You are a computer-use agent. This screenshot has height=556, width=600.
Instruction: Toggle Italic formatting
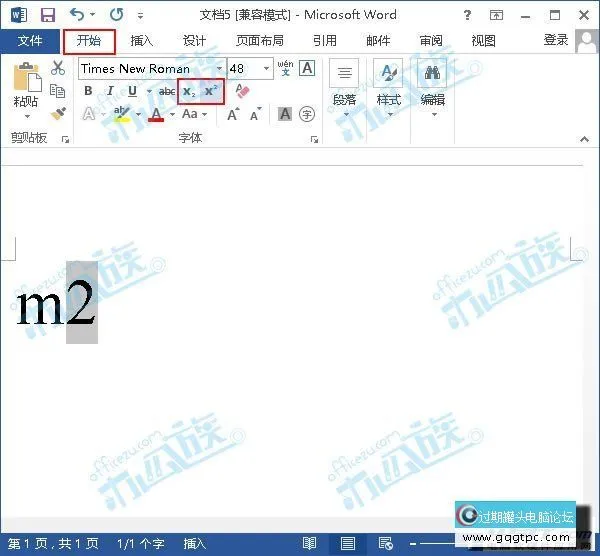coord(111,91)
